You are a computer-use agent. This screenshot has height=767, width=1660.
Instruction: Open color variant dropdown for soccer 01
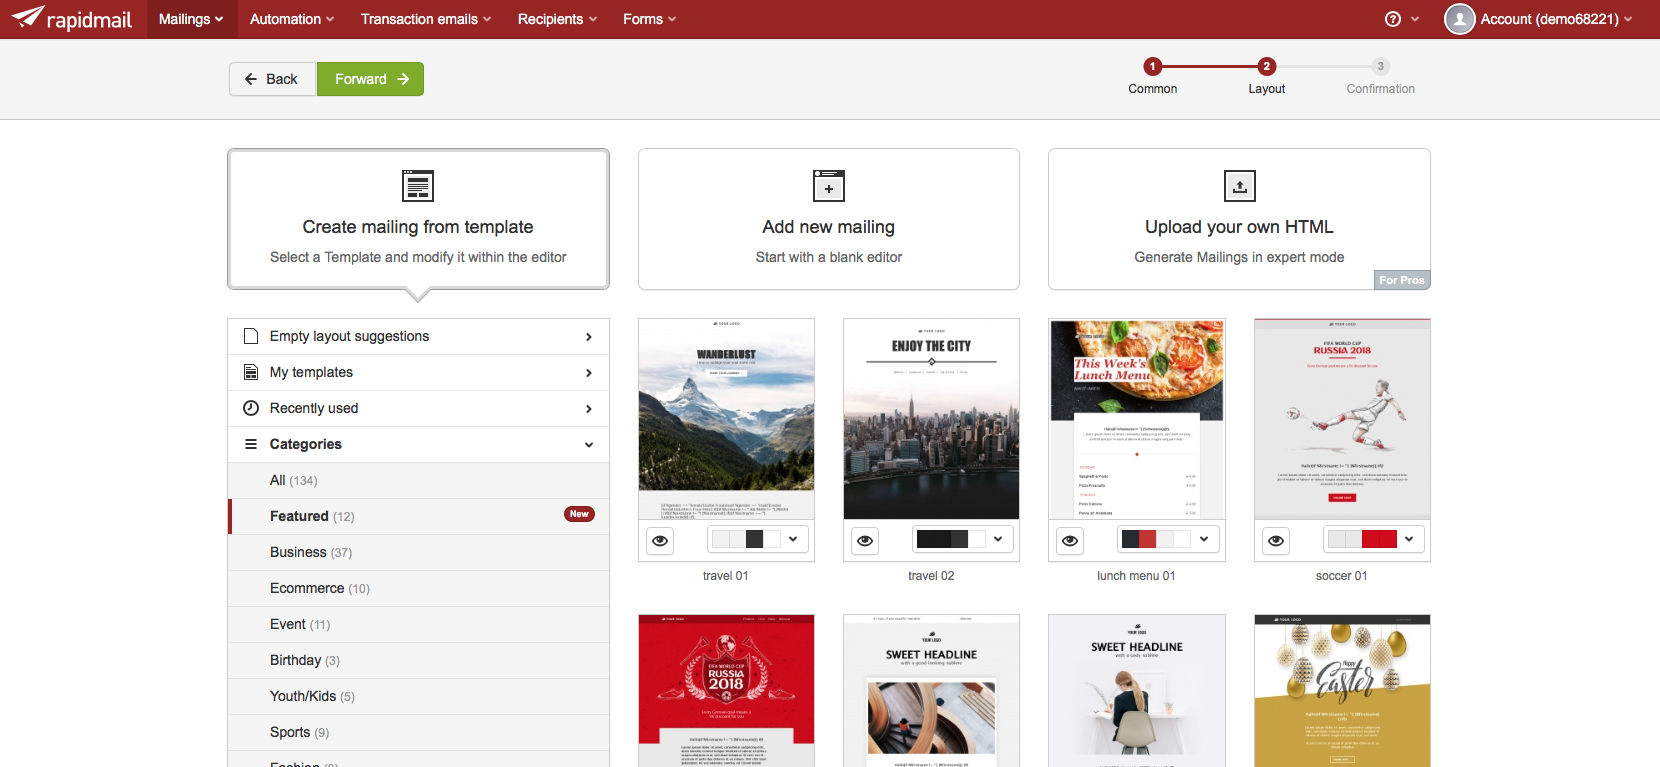1409,539
